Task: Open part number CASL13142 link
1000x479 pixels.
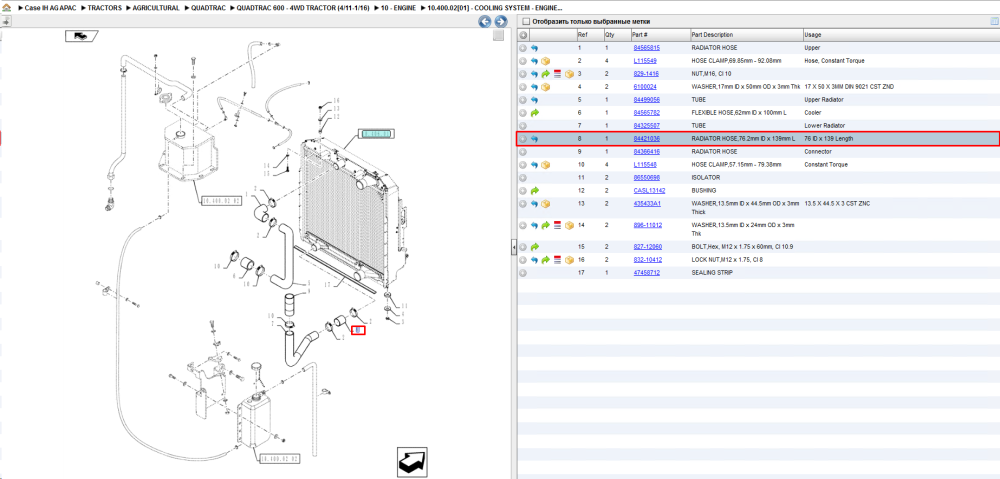Action: click(649, 191)
